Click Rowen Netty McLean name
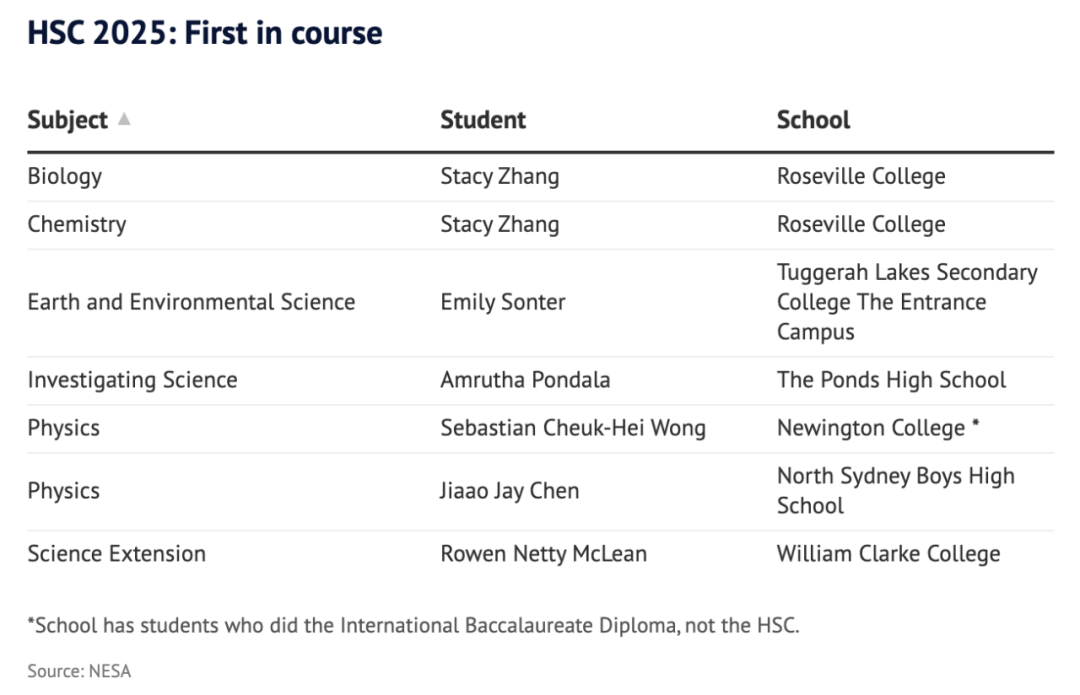The image size is (1080, 695). [x=543, y=554]
